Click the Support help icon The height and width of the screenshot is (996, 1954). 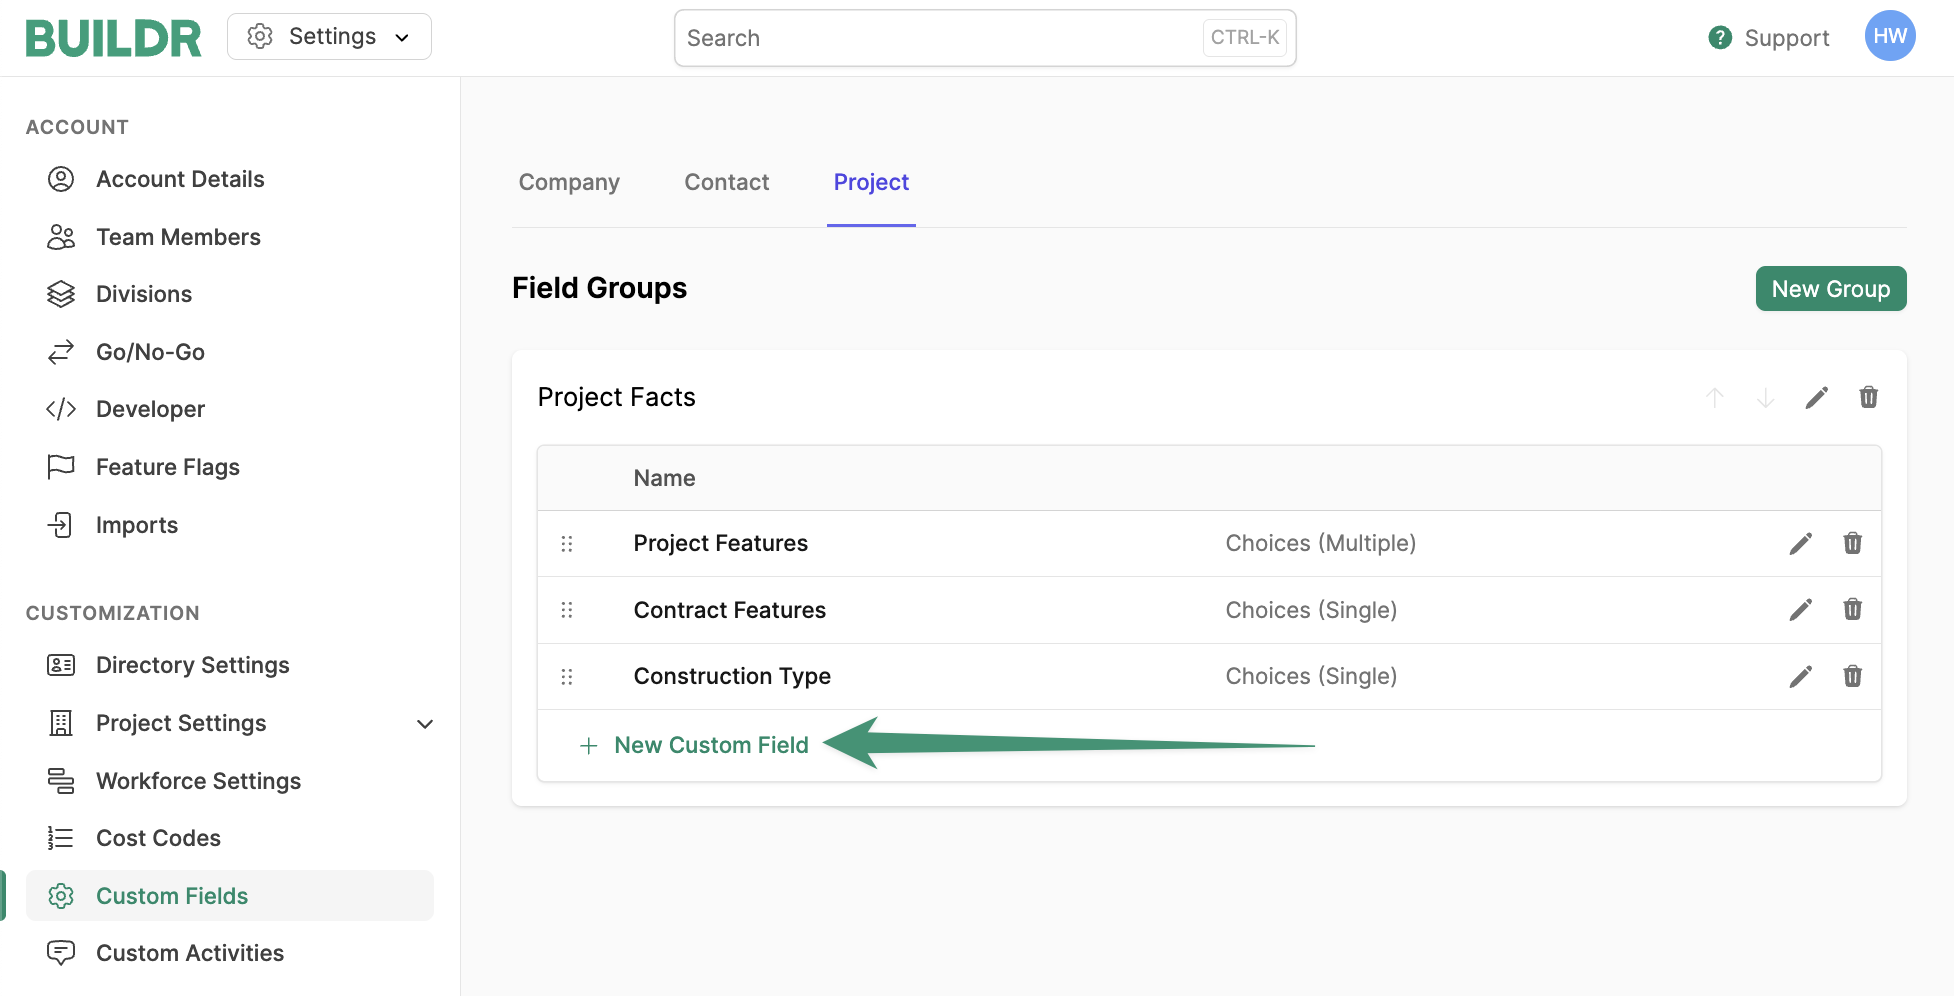(x=1720, y=38)
